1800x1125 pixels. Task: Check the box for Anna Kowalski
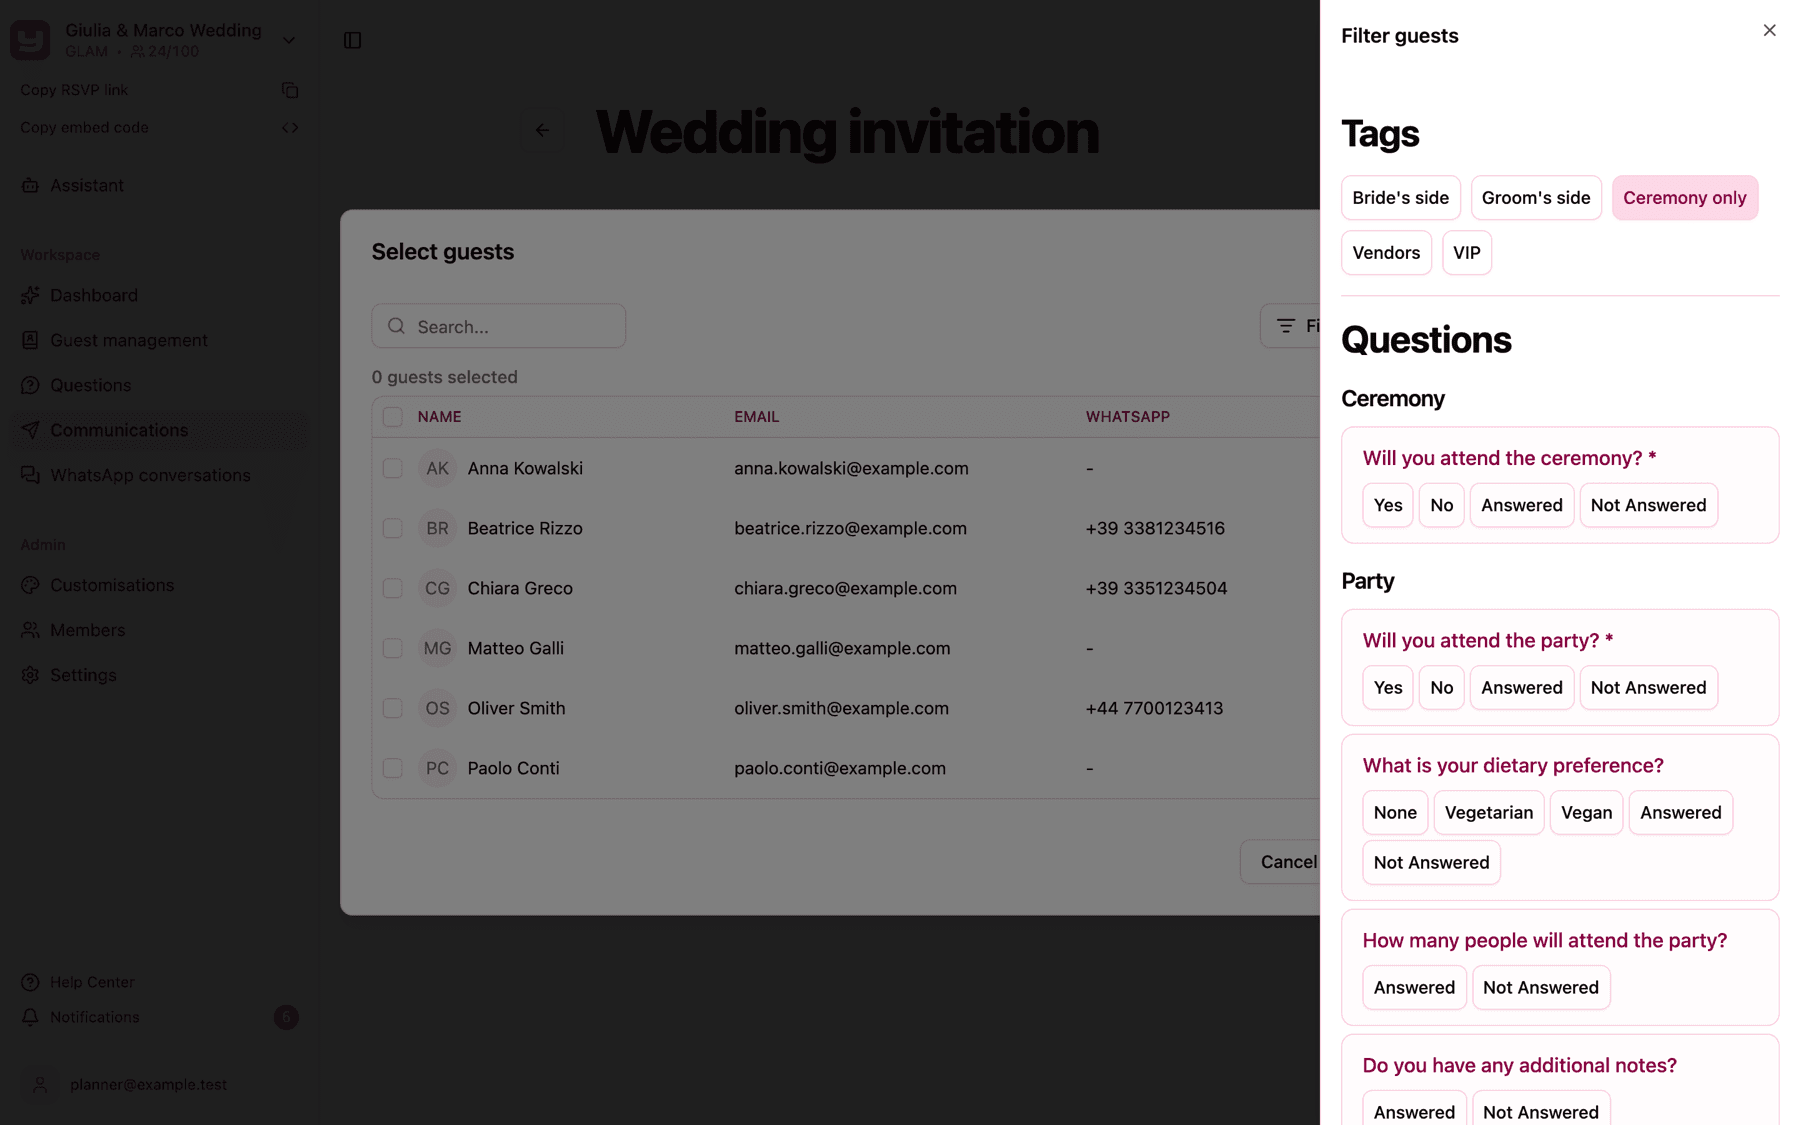pos(393,468)
